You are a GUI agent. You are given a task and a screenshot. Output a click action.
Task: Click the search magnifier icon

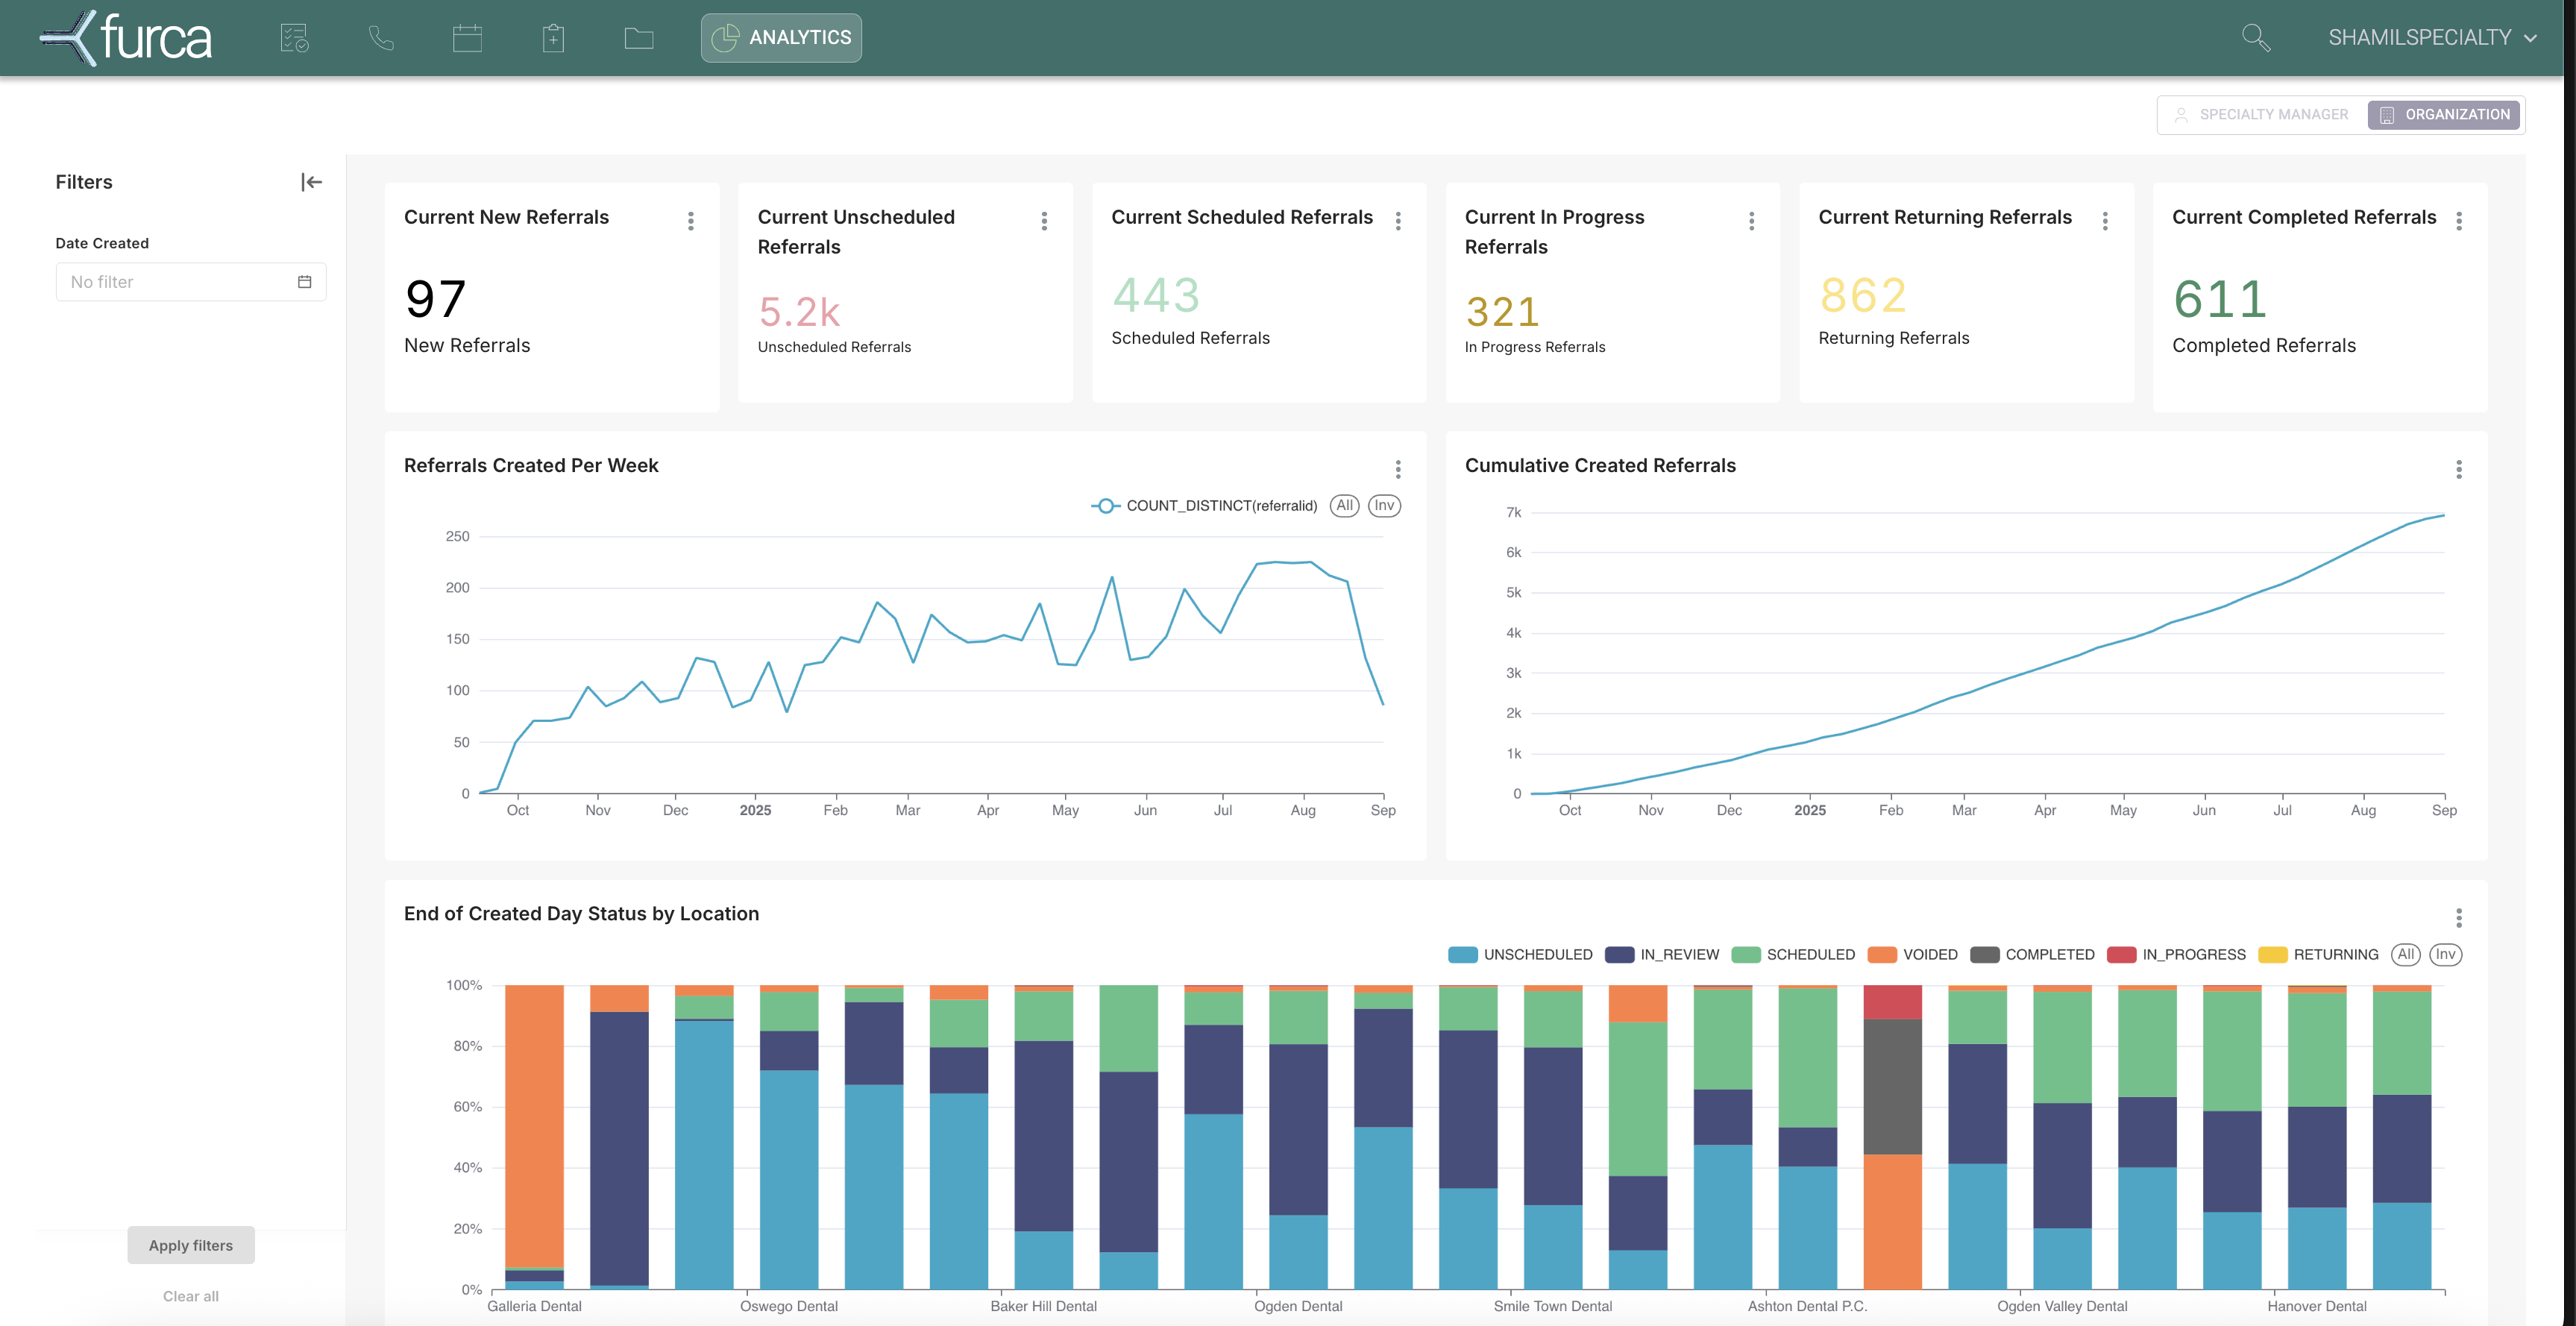coord(2255,38)
